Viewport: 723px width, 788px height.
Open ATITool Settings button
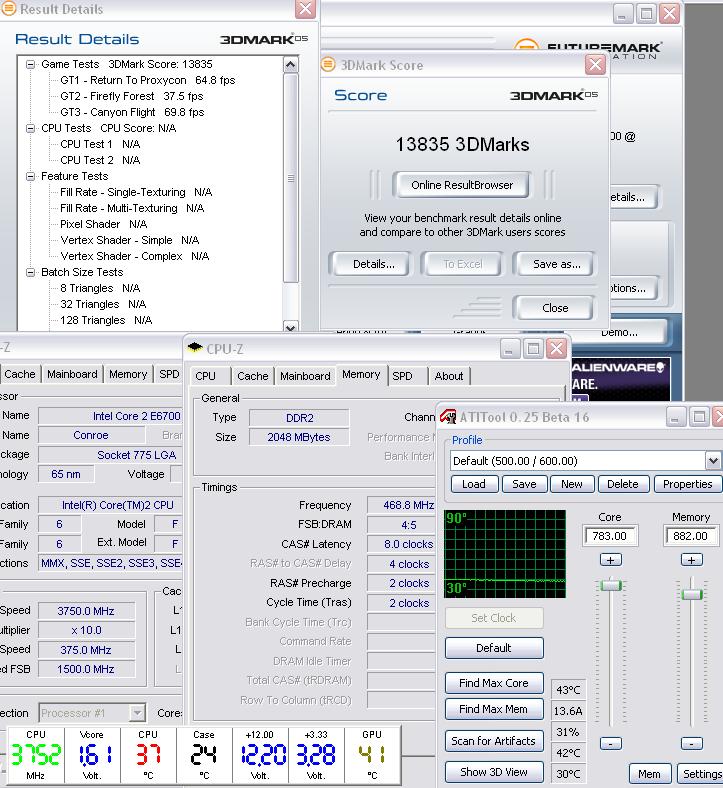(x=701, y=774)
